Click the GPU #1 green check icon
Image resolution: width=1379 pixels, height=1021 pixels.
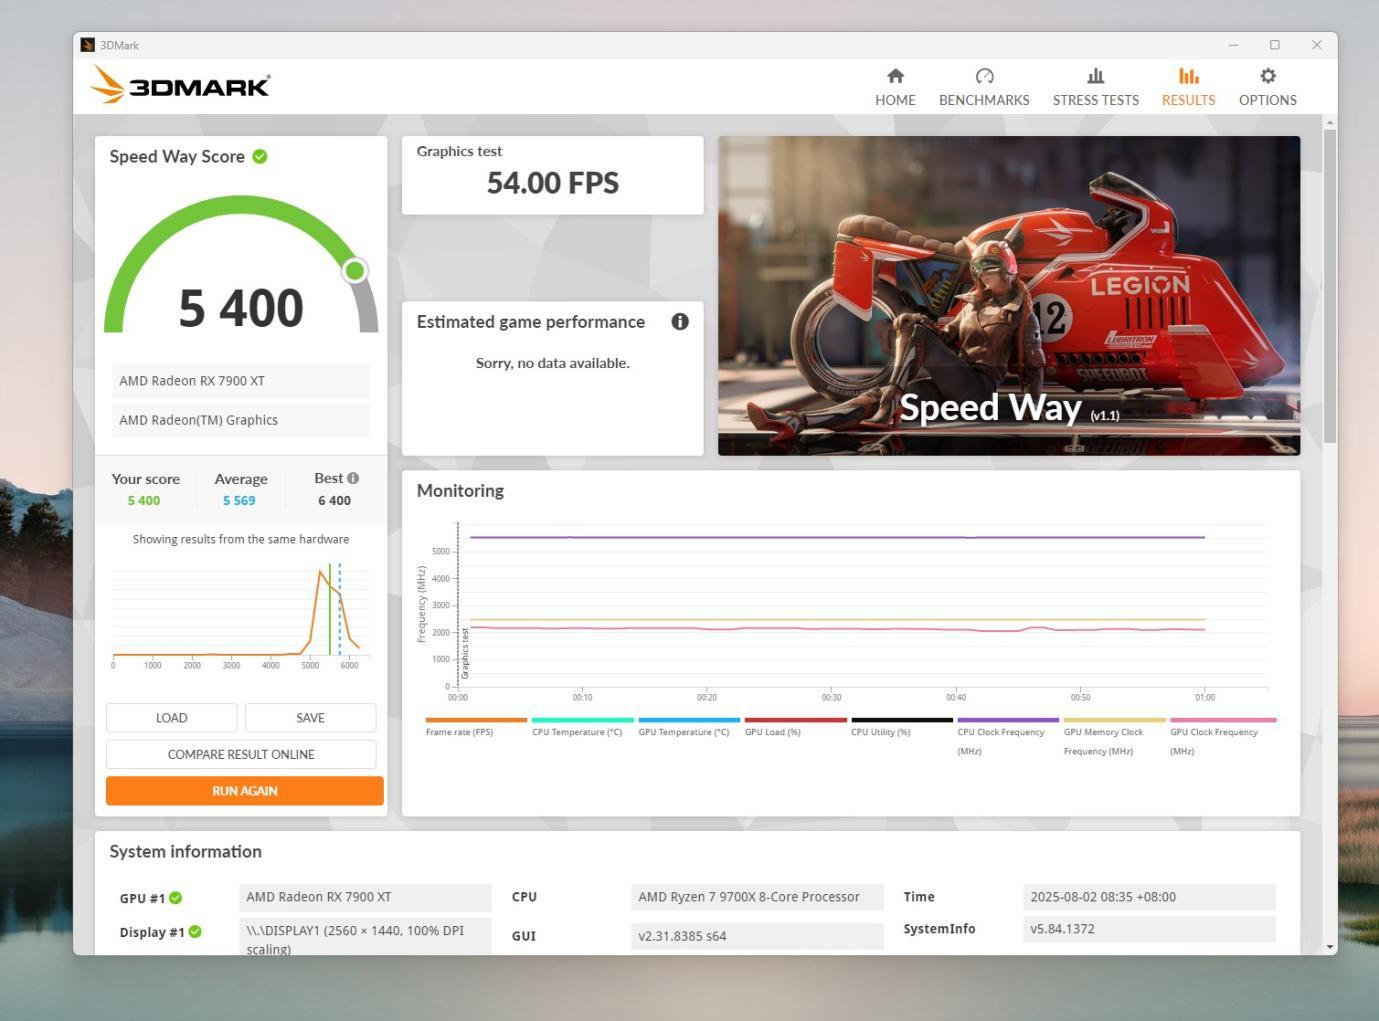[176, 898]
